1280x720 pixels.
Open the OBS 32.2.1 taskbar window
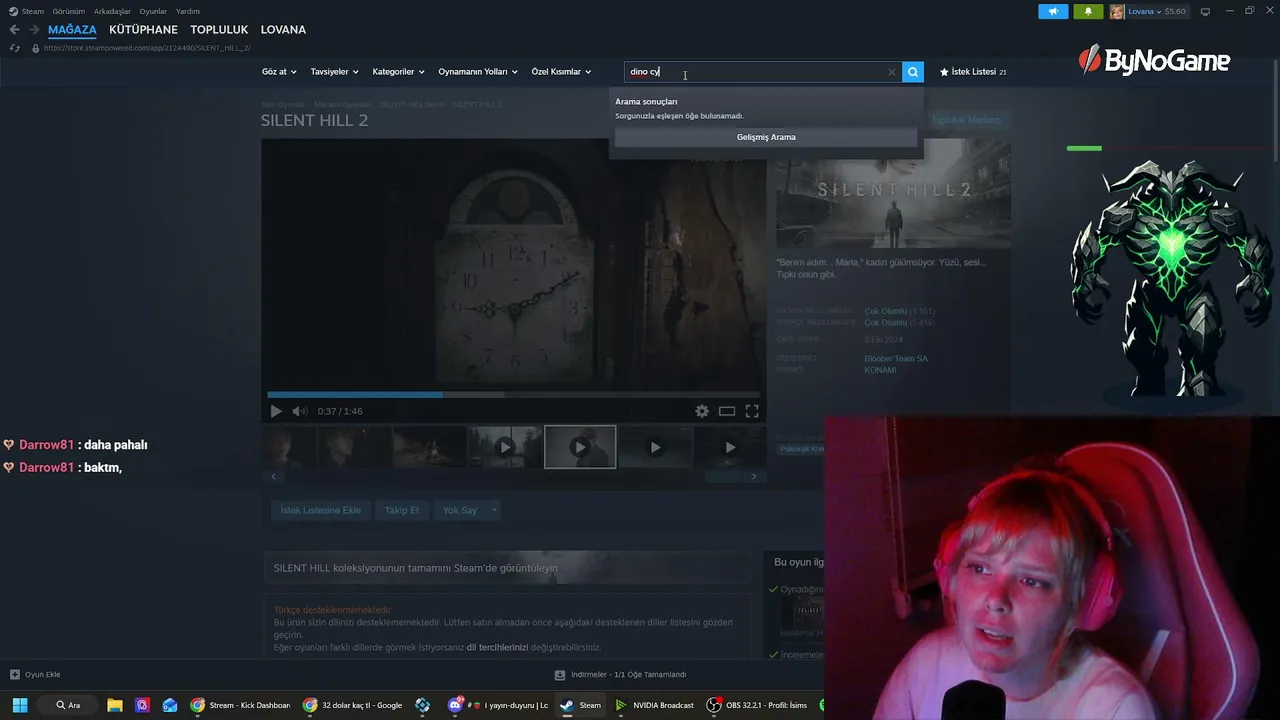click(757, 705)
